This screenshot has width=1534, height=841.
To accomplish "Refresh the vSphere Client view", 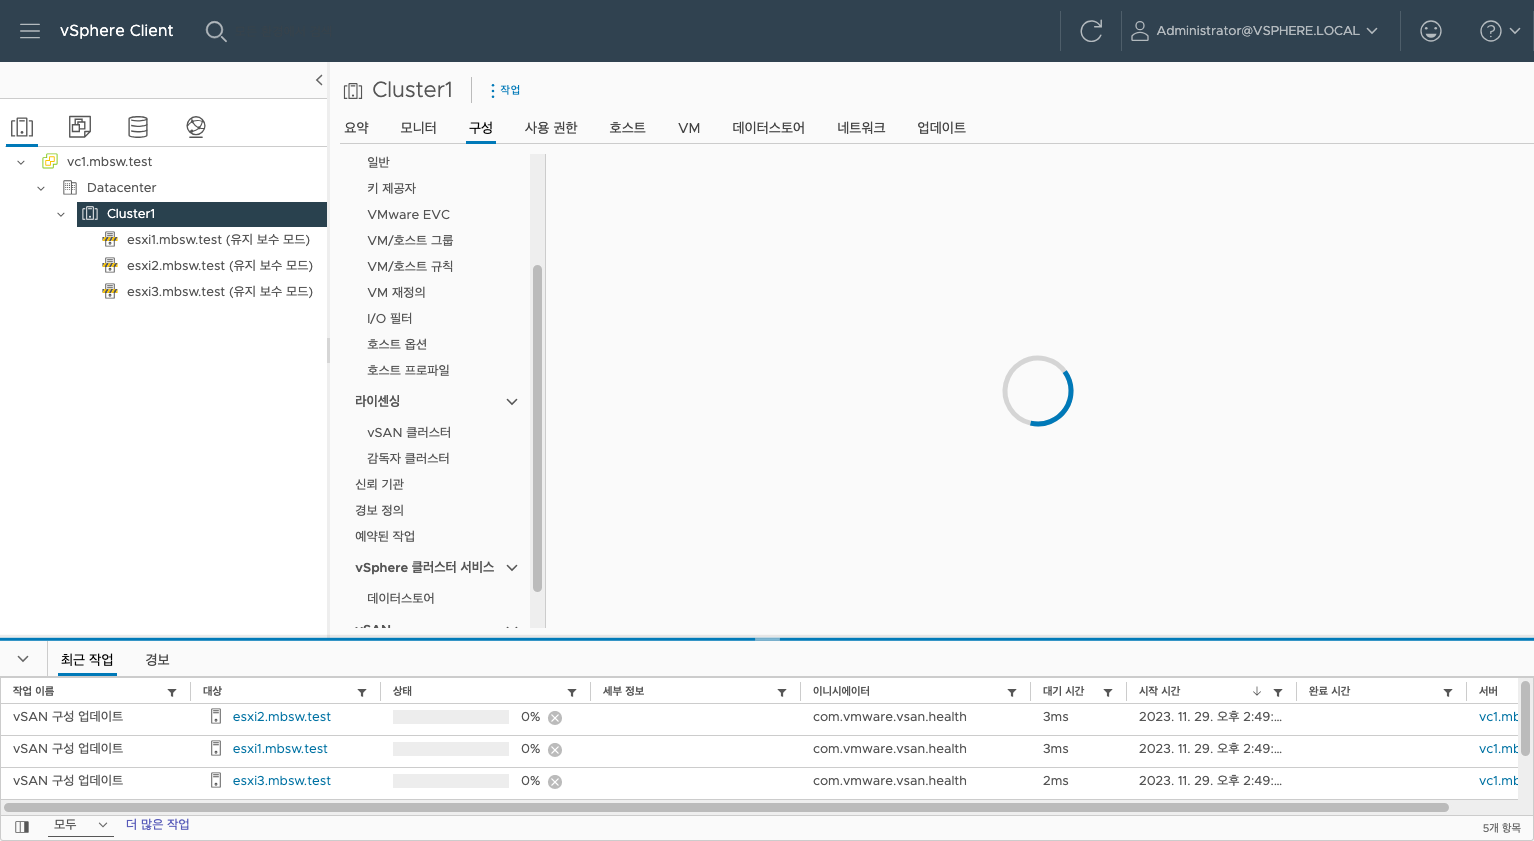I will click(1091, 31).
